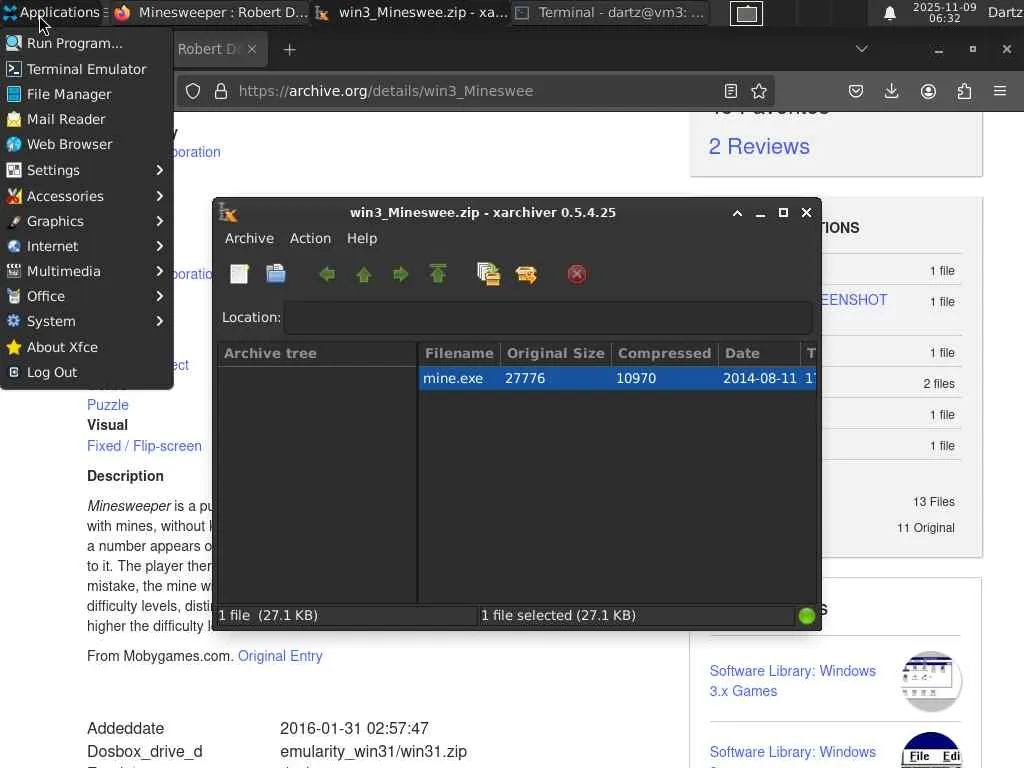Viewport: 1024px width, 768px height.
Task: Select Log Out from Applications menu
Action: [x=86, y=372]
